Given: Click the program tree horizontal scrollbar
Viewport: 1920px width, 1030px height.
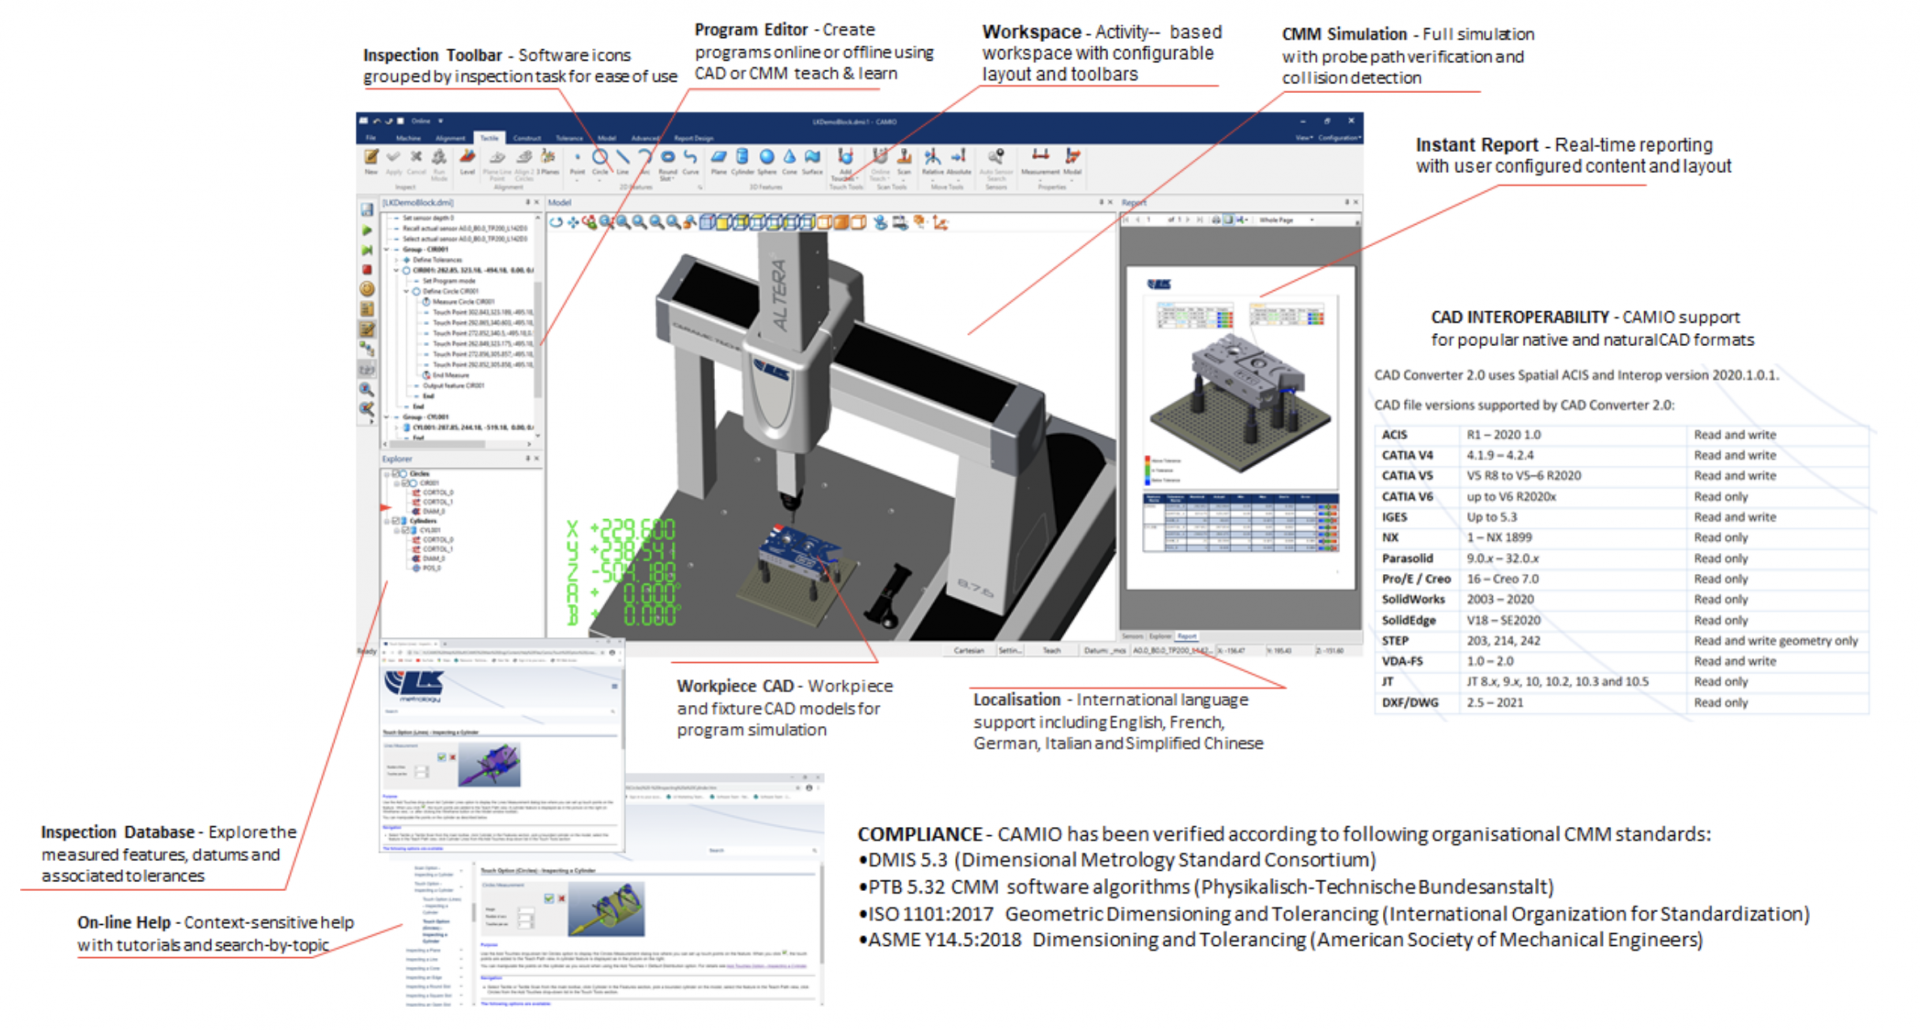Looking at the screenshot, I should [437, 444].
